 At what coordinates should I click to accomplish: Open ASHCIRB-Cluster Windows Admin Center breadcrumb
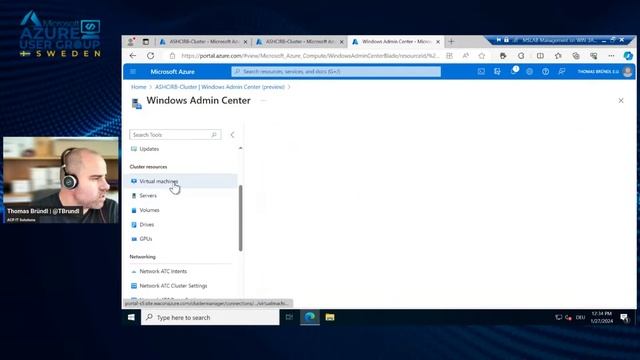[x=220, y=87]
